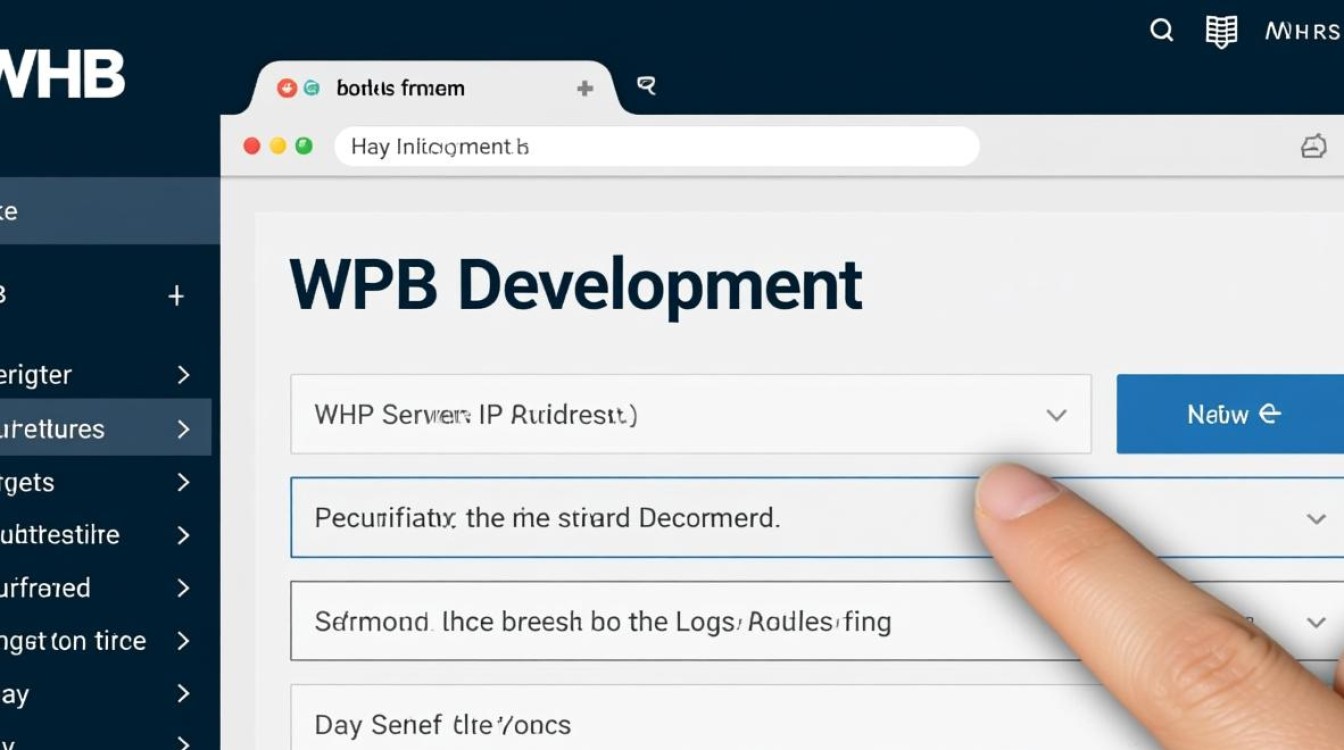
Task: Click the blue Nebw button
Action: point(1230,414)
